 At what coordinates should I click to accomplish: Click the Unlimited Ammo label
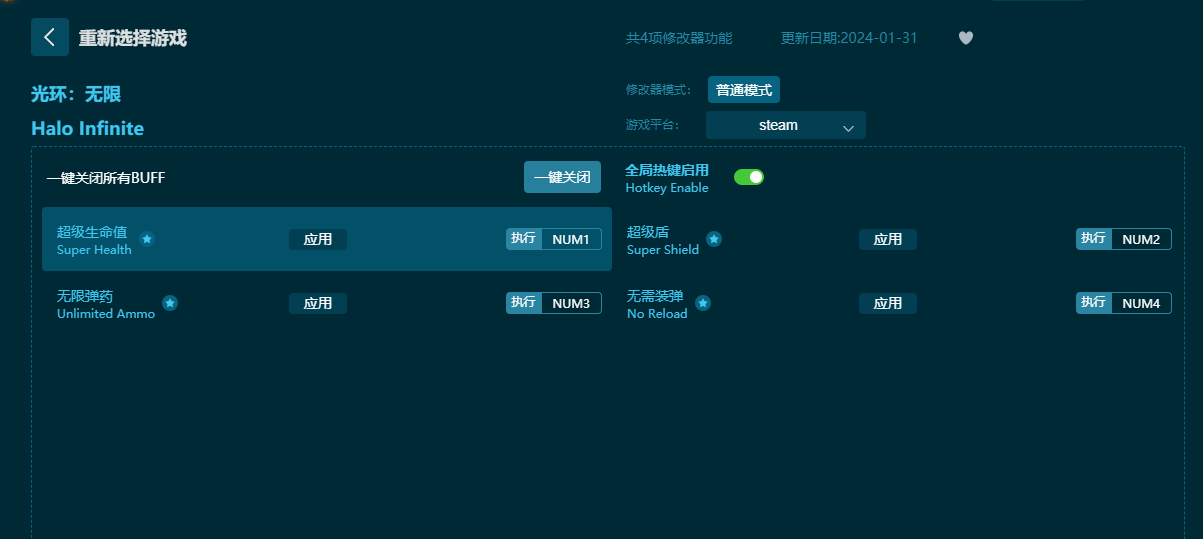[106, 314]
